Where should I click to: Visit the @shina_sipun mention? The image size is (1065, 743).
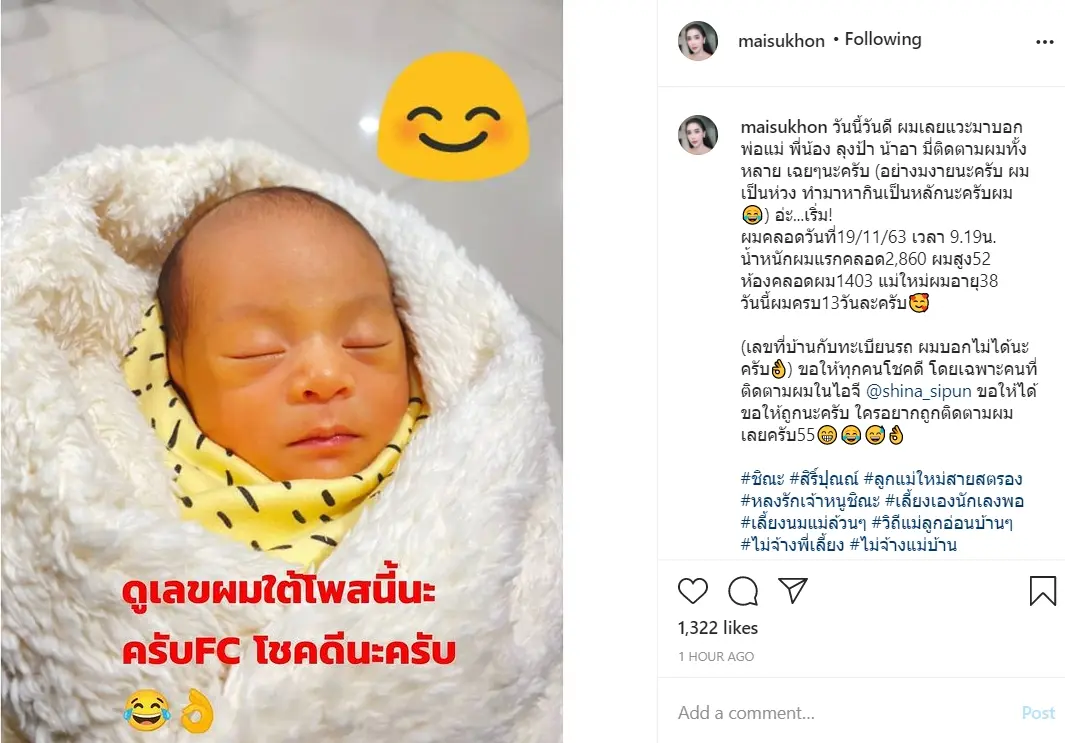point(918,391)
